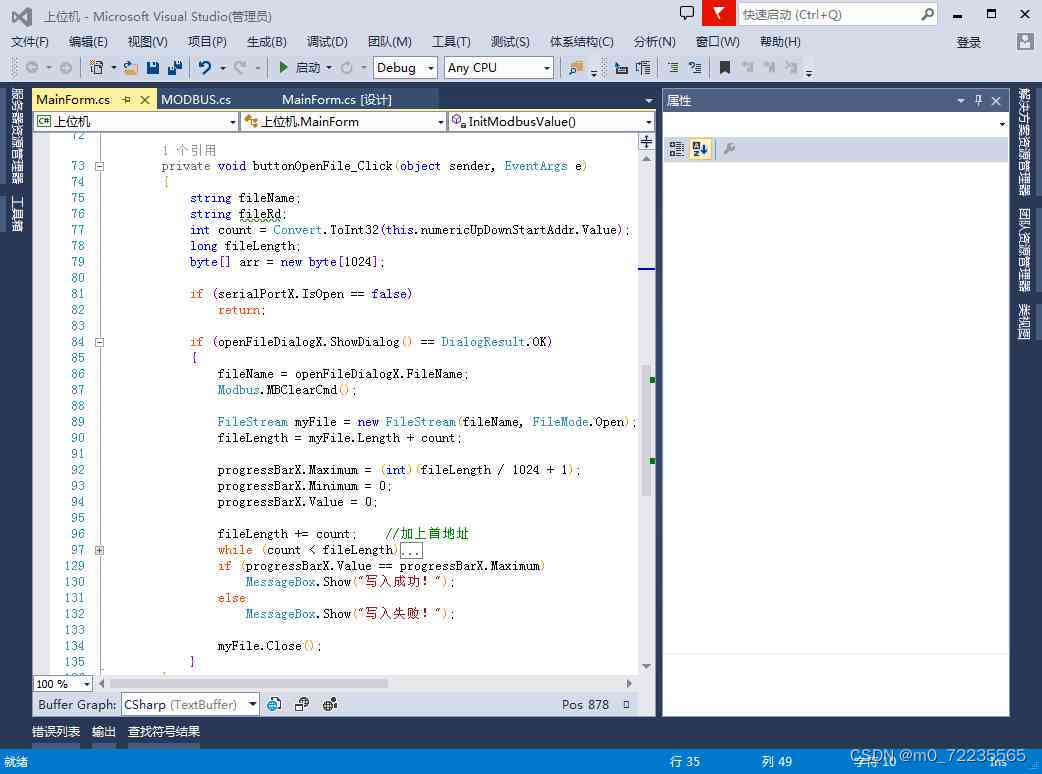1042x774 pixels.
Task: Open the 查找符号结果 panel tab
Action: 163,731
